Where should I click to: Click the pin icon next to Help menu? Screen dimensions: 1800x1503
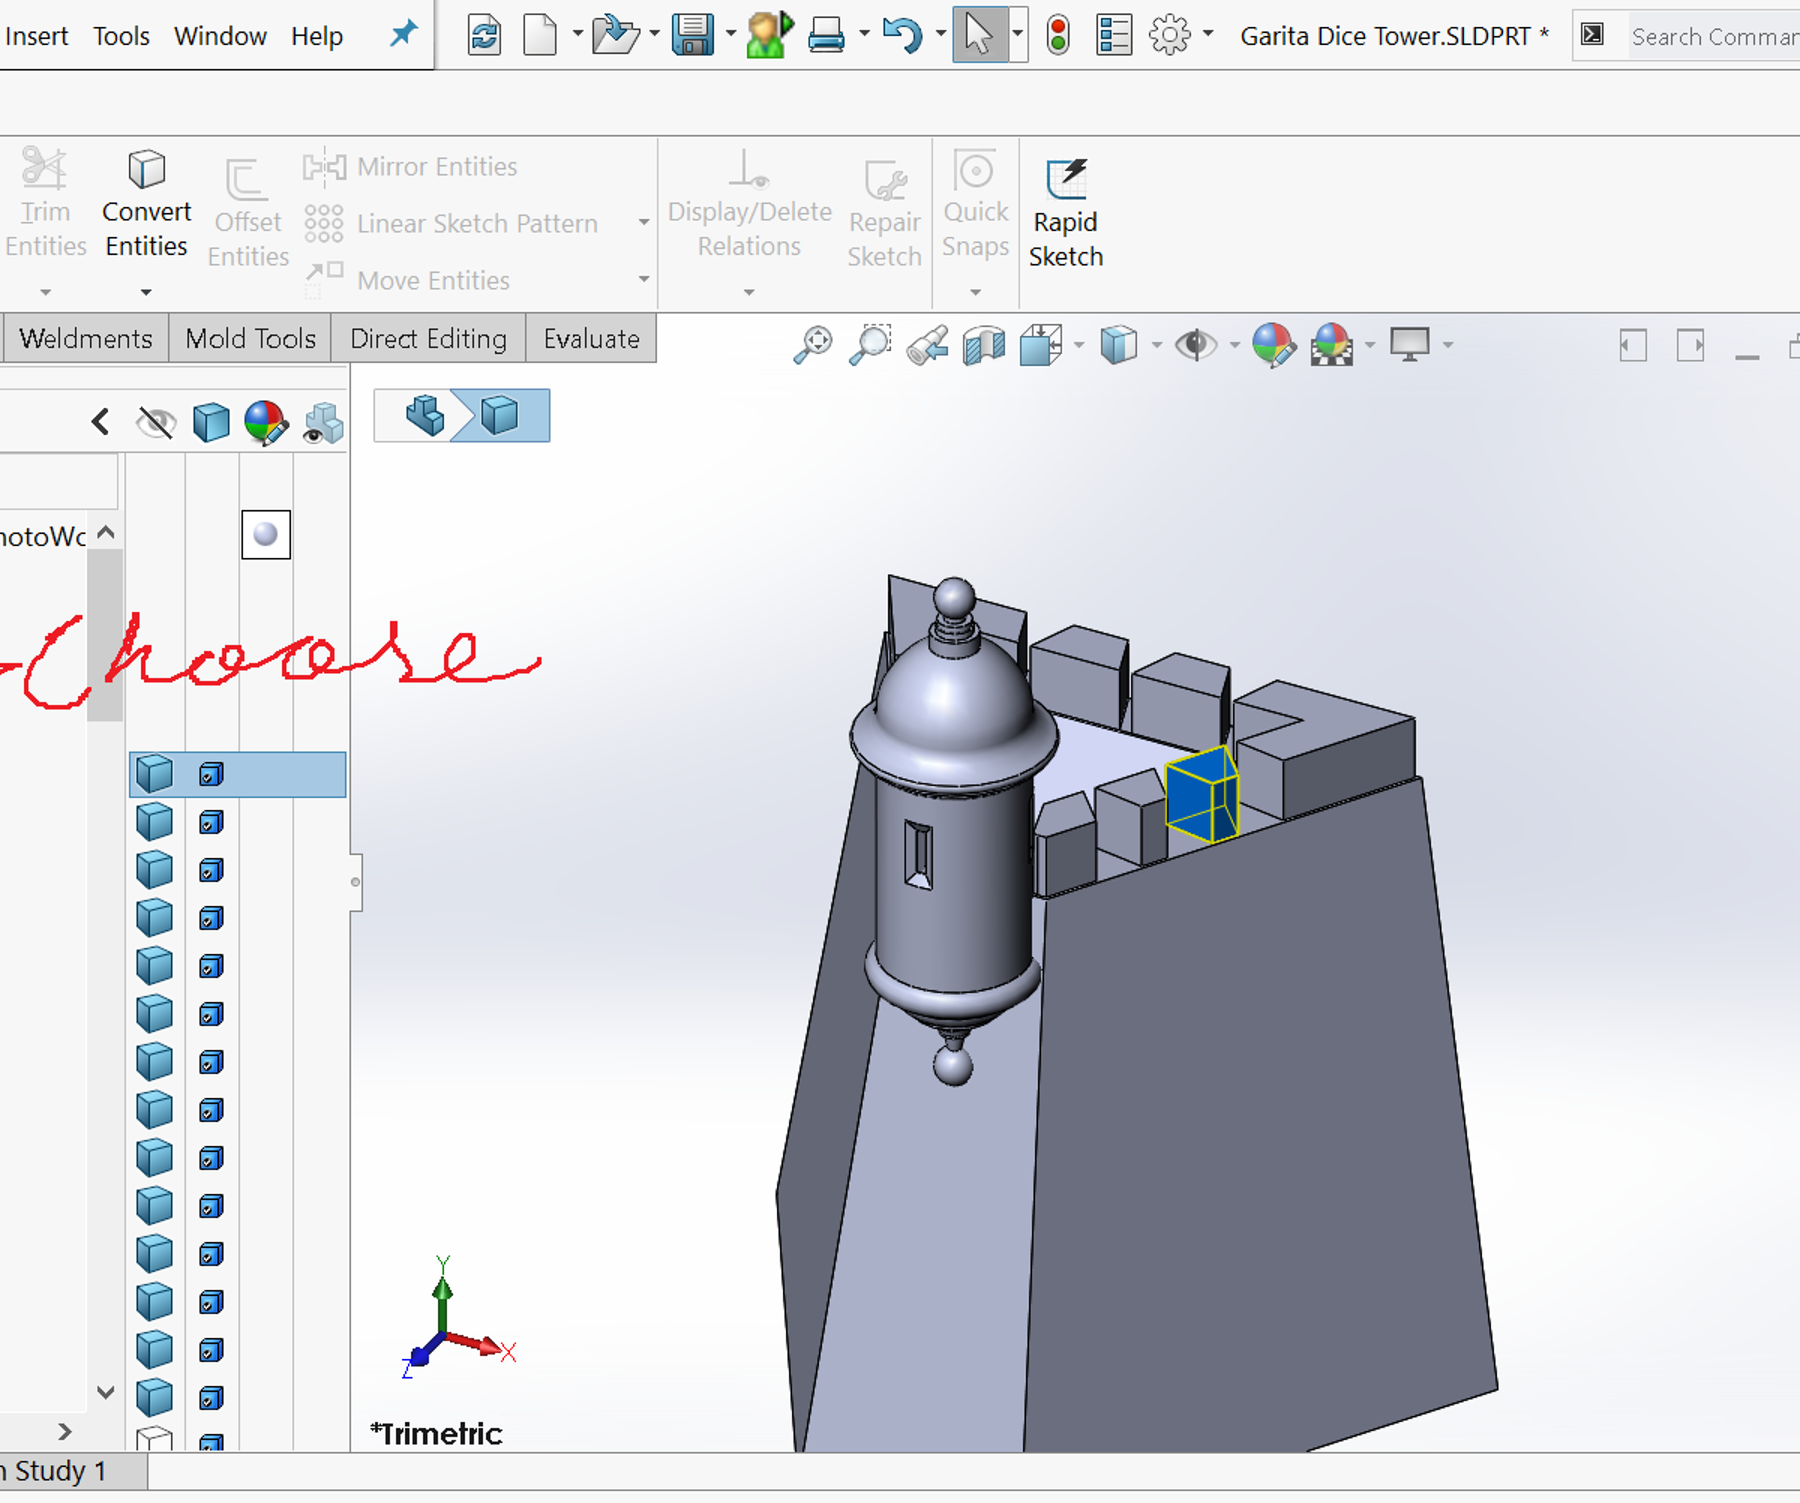pos(403,35)
